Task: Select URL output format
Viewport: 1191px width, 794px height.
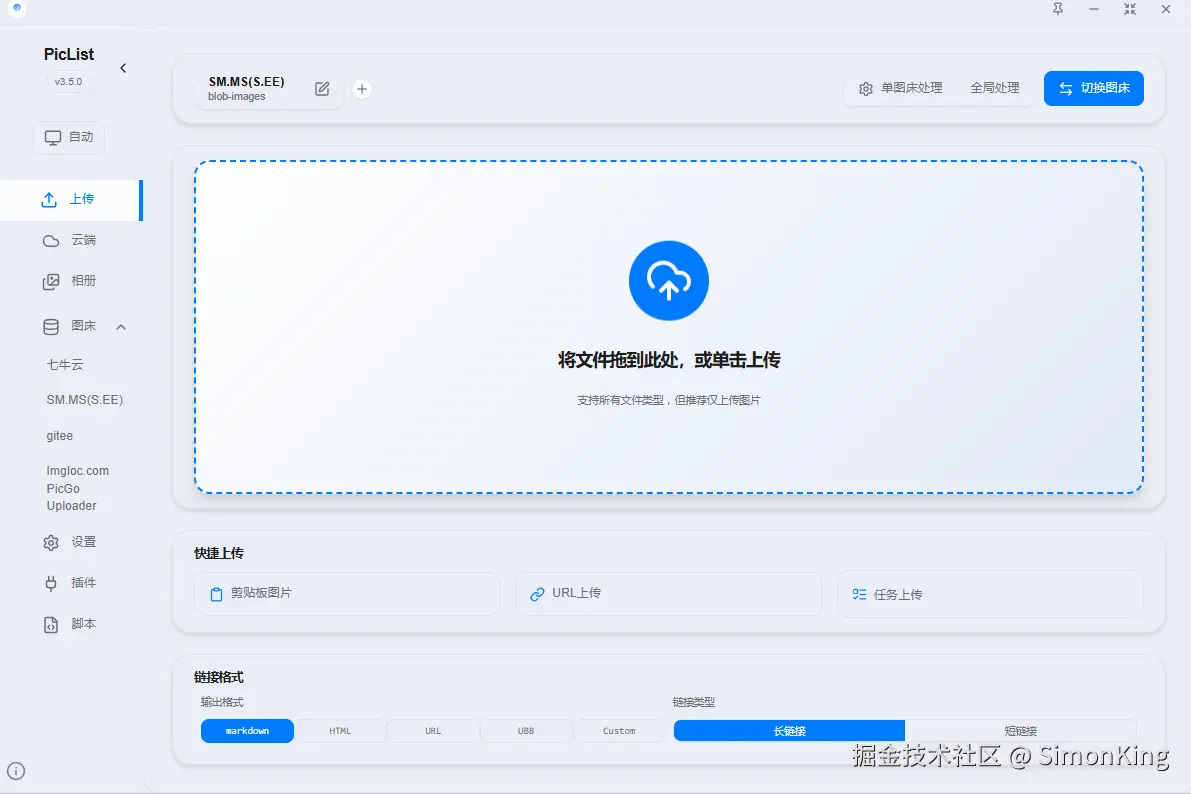Action: coord(433,731)
